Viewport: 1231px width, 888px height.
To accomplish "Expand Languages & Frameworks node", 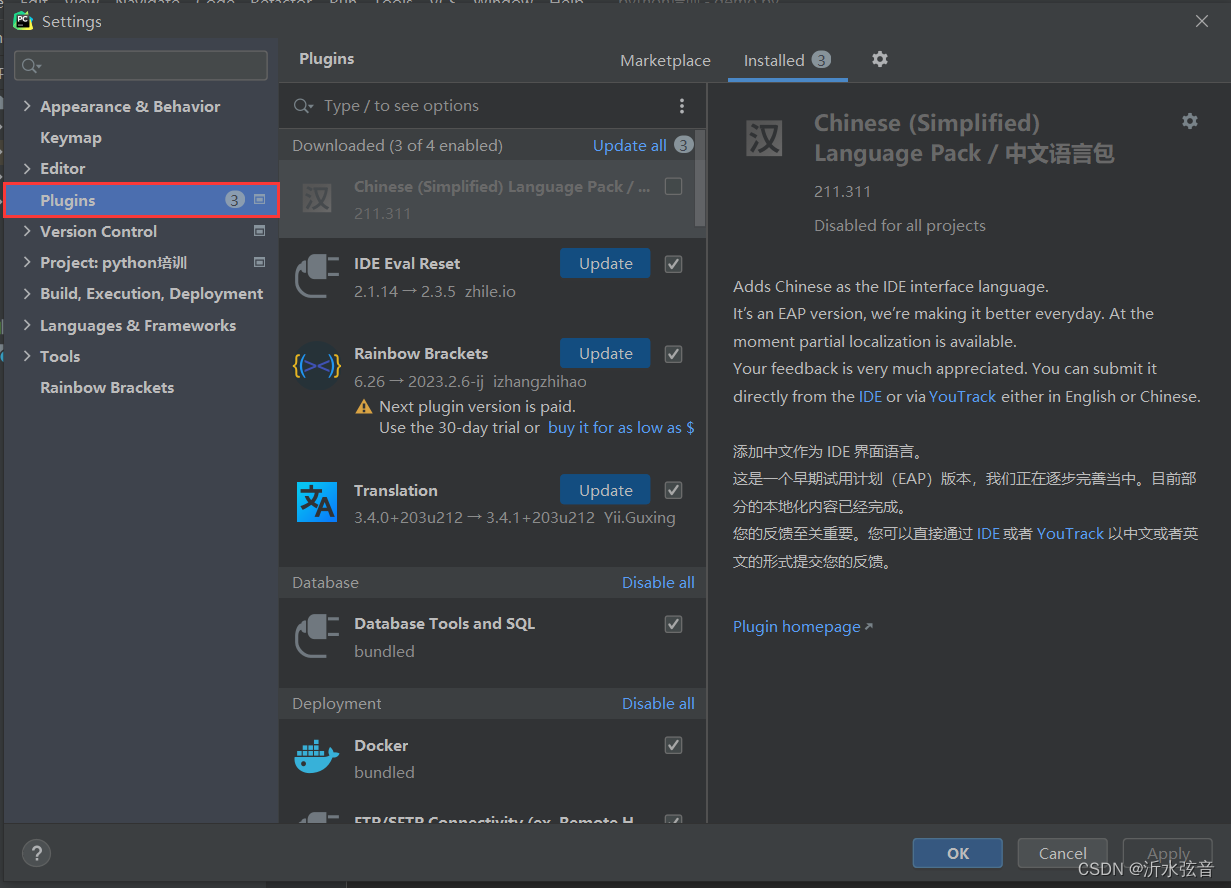I will (x=27, y=325).
